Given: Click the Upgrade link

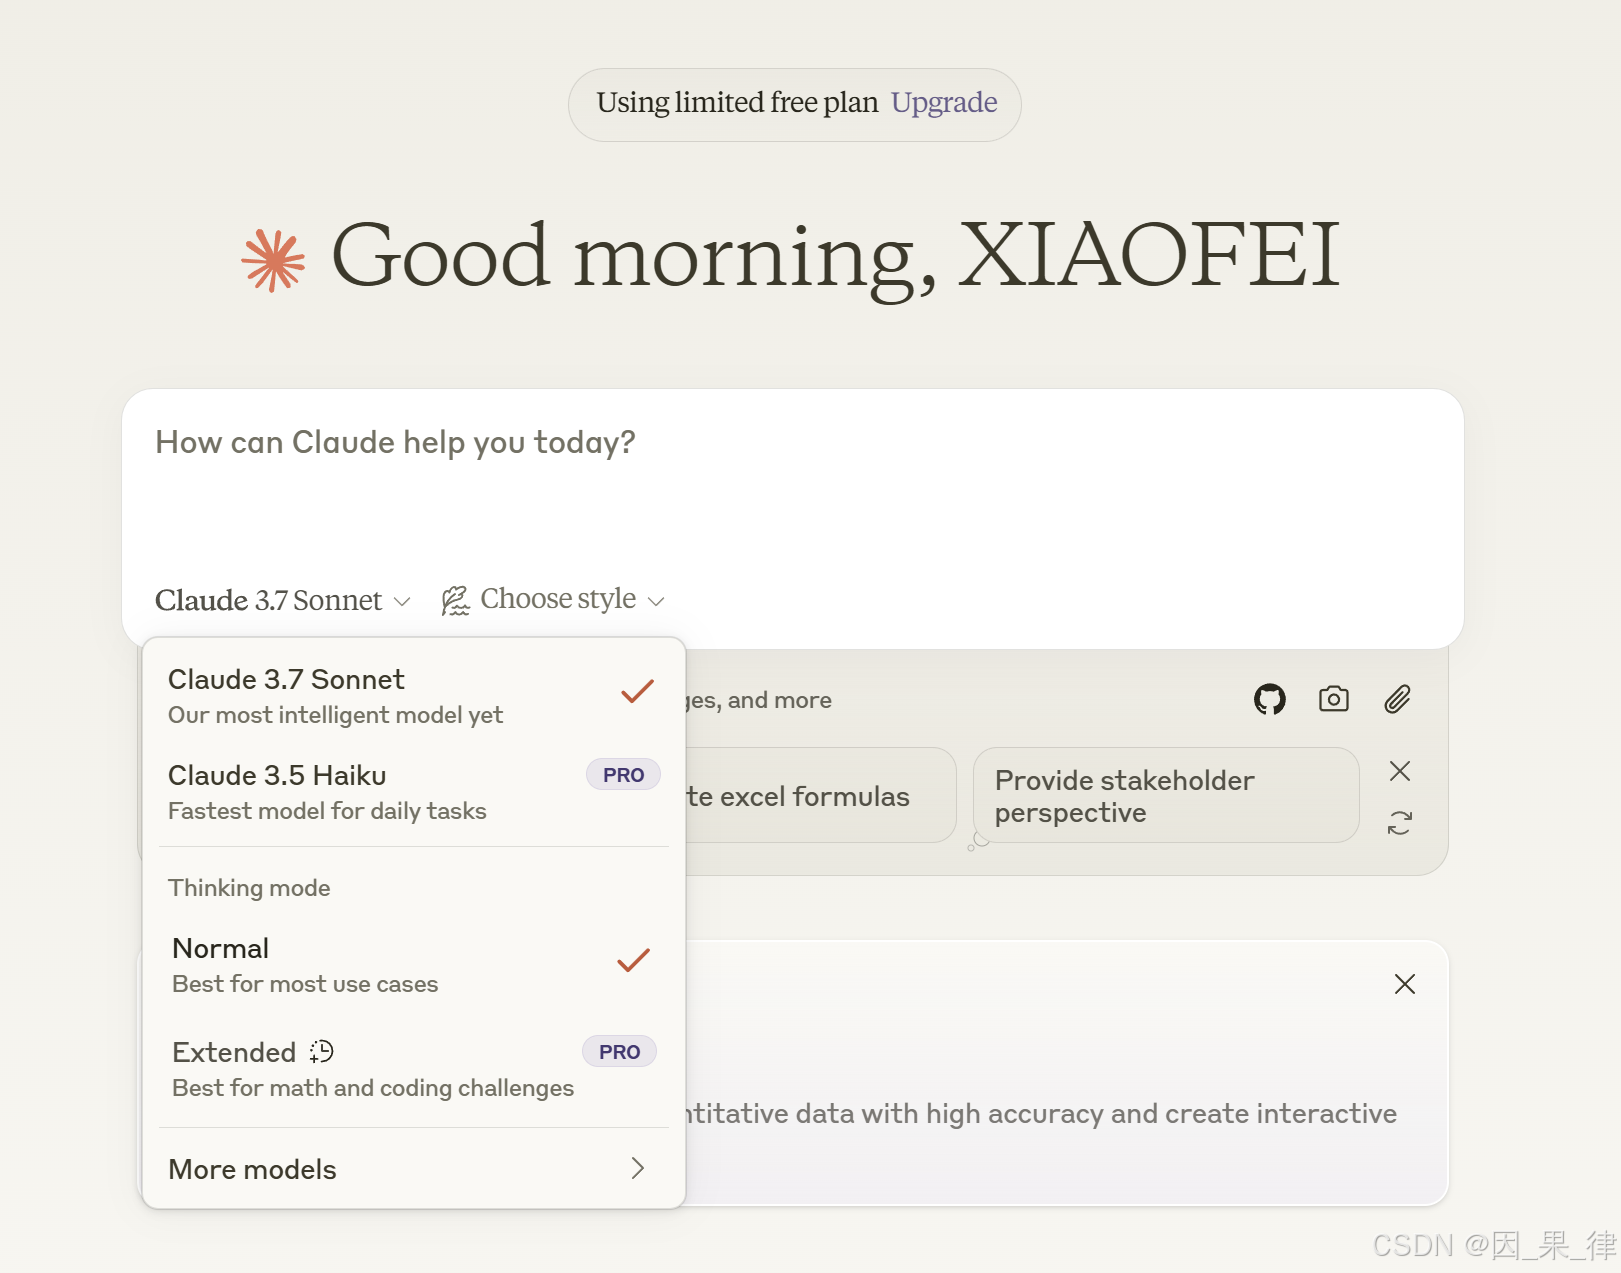Looking at the screenshot, I should [944, 103].
